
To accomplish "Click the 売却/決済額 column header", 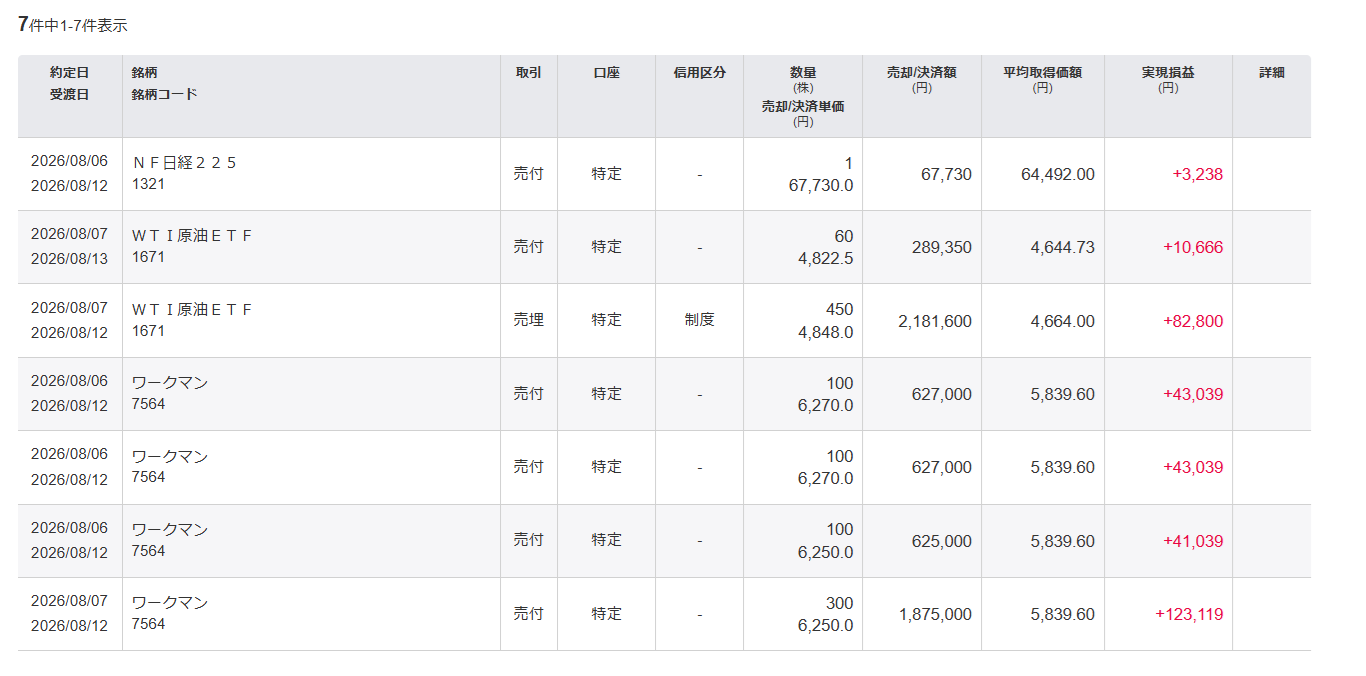I will pyautogui.click(x=922, y=80).
